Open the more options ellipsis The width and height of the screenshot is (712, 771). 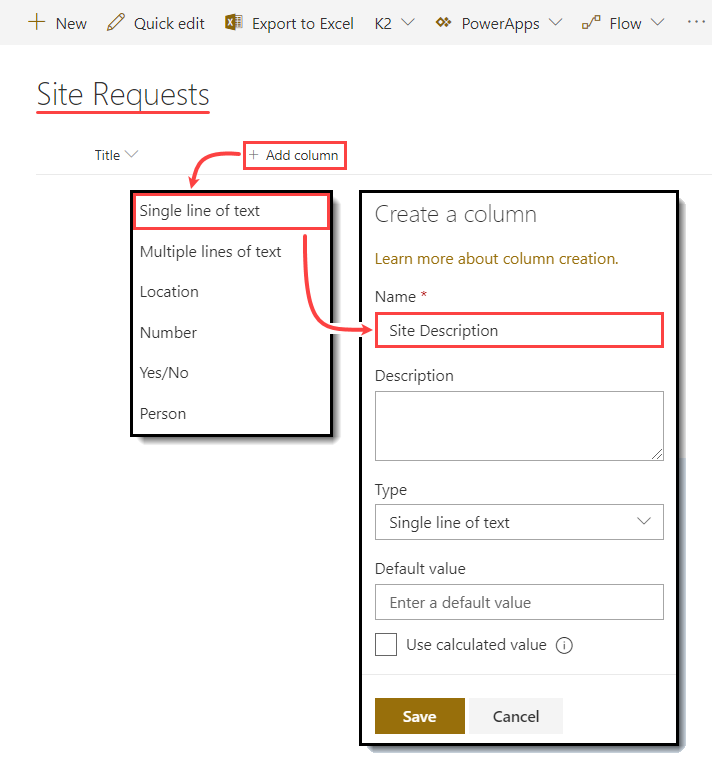pyautogui.click(x=696, y=22)
